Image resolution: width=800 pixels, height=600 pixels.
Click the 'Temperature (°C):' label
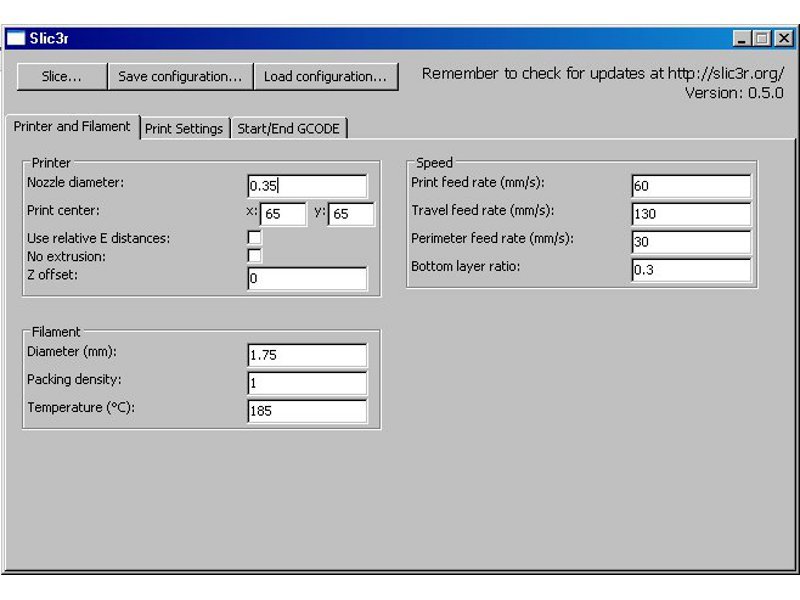(81, 408)
